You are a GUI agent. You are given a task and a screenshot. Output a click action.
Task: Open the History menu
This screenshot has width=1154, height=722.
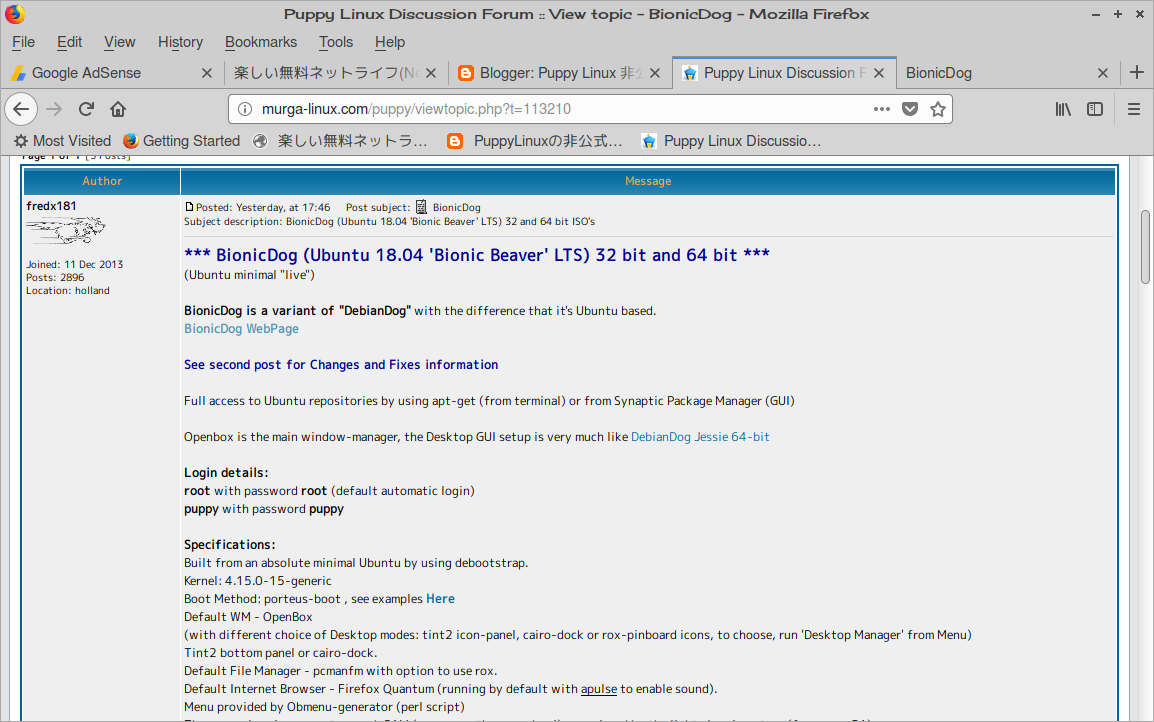click(x=180, y=42)
